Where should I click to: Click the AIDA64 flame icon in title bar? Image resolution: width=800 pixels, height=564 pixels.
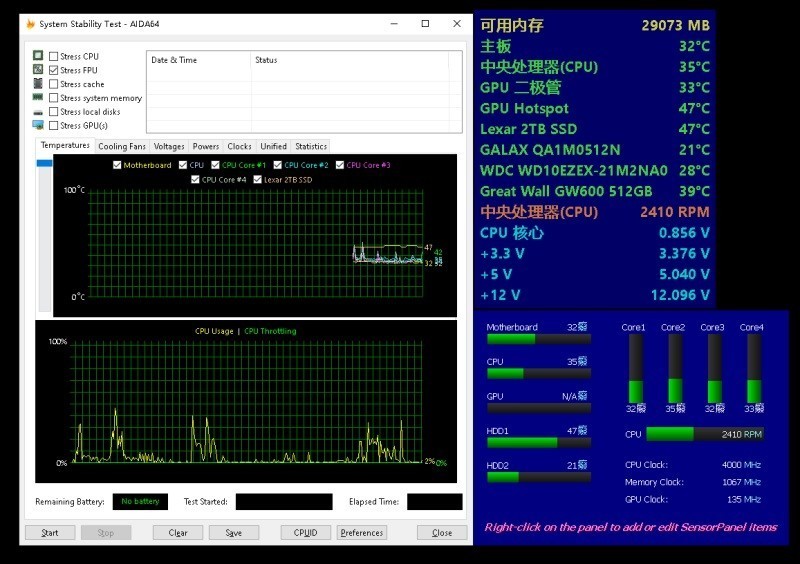tap(29, 24)
